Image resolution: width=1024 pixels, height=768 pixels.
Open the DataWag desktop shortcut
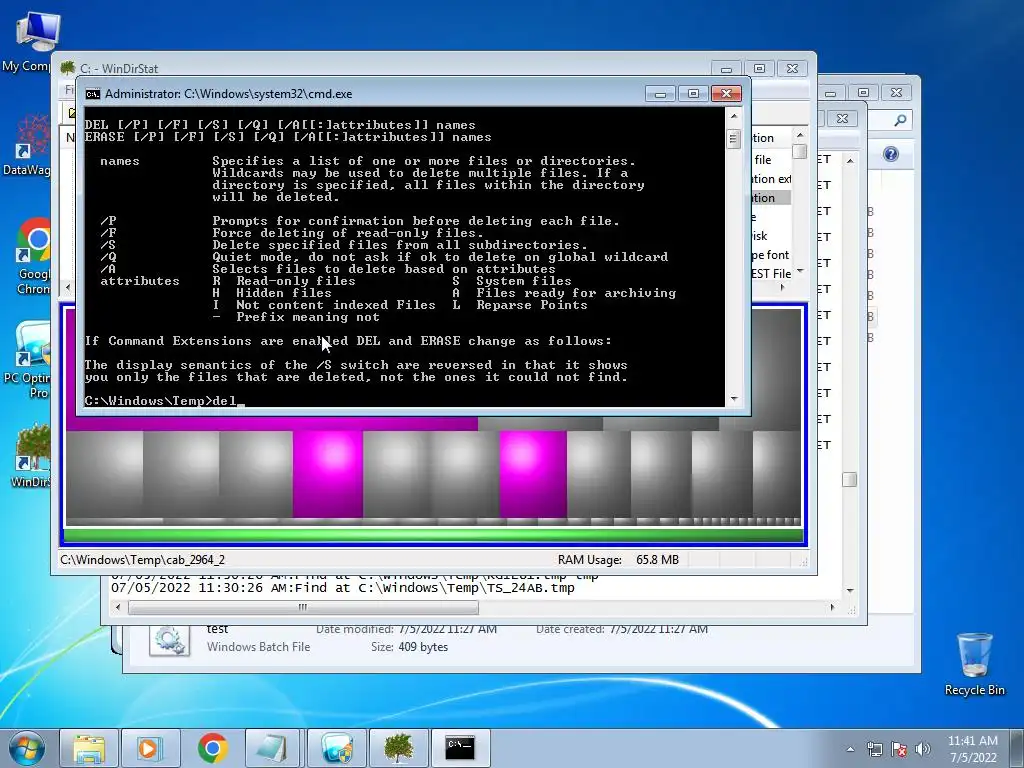point(27,145)
